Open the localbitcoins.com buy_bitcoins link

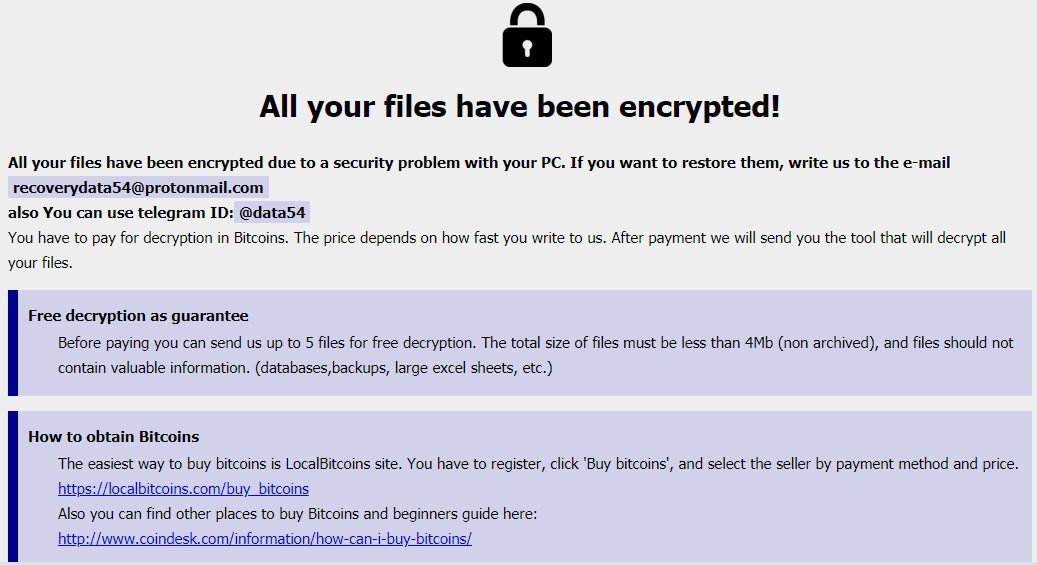click(x=183, y=489)
